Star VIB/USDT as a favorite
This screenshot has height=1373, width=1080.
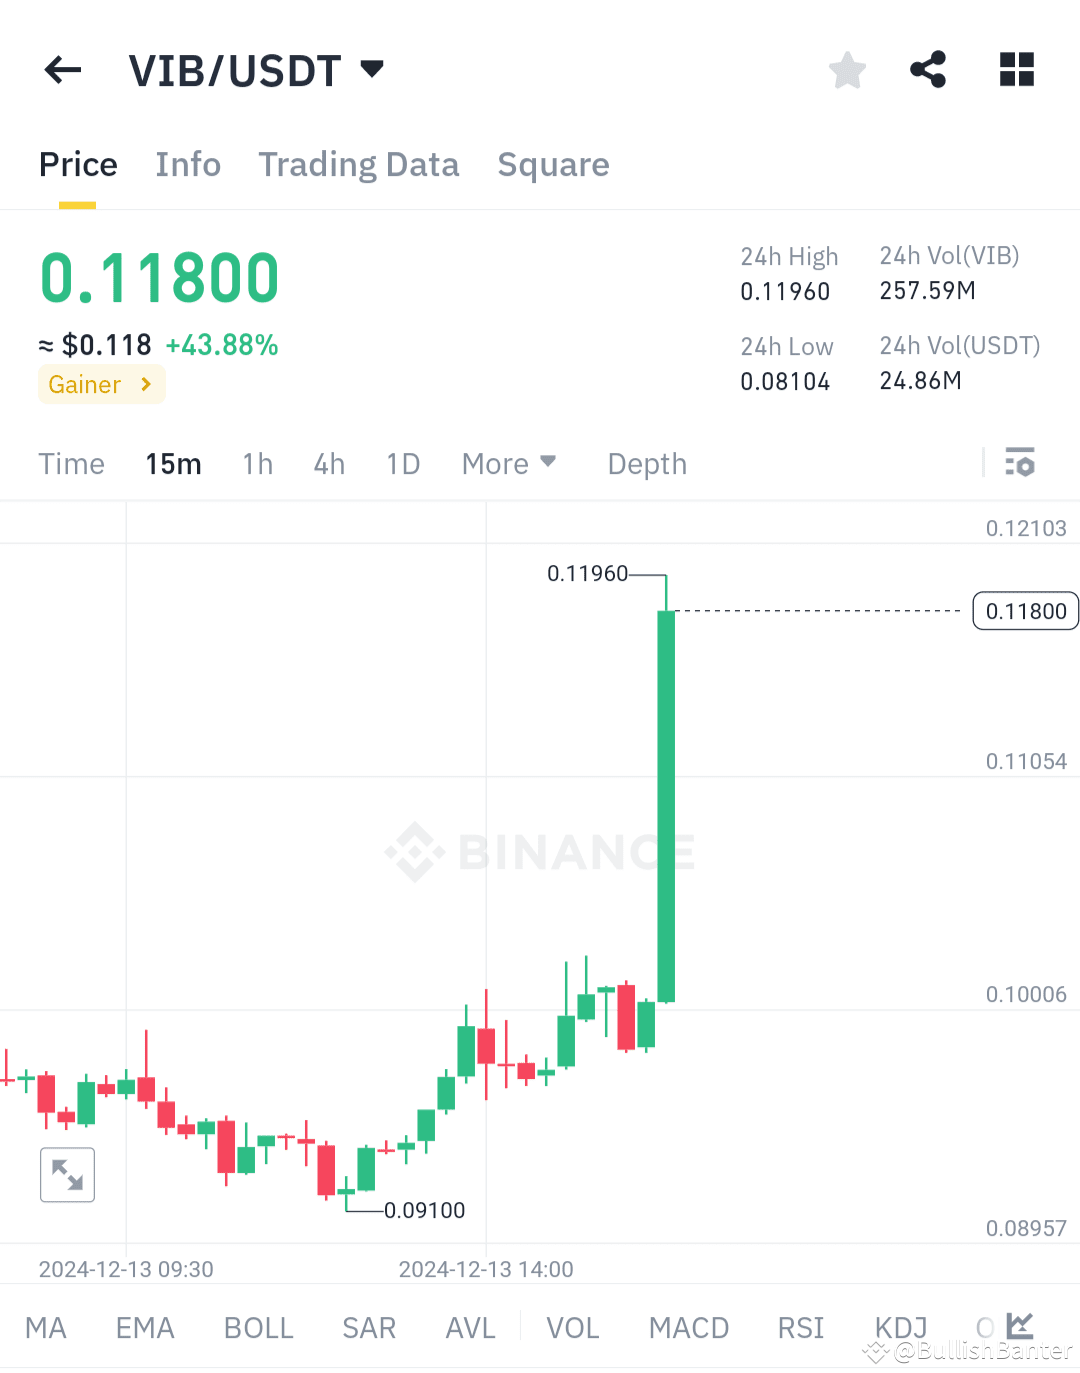point(847,69)
